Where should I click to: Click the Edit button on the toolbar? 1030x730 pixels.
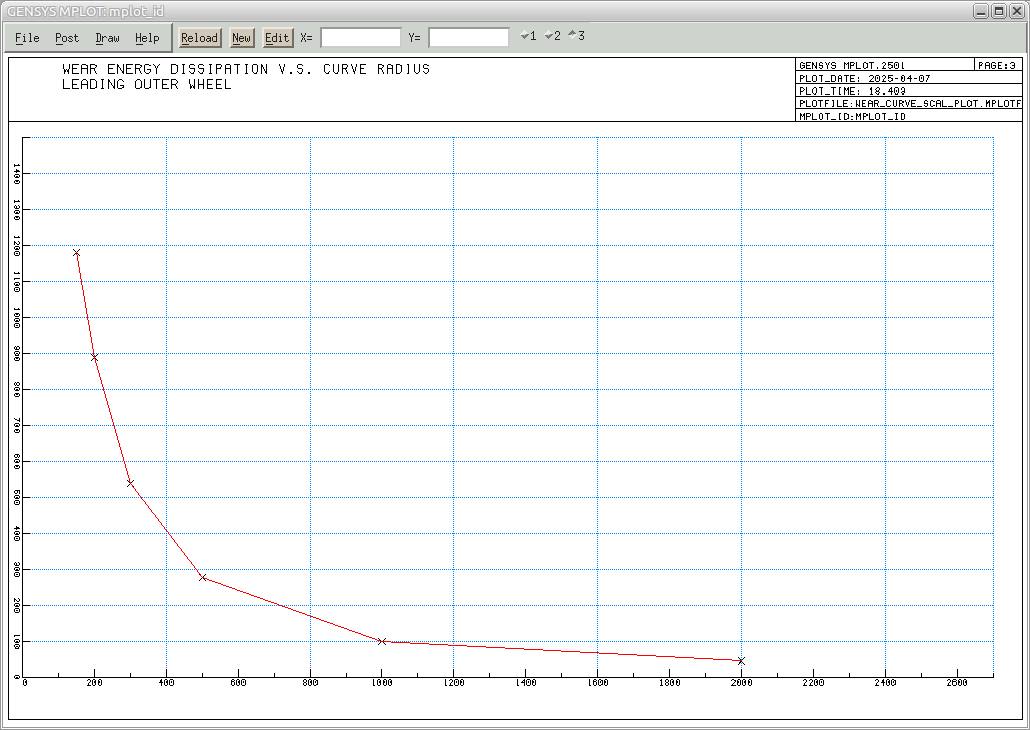coord(277,37)
